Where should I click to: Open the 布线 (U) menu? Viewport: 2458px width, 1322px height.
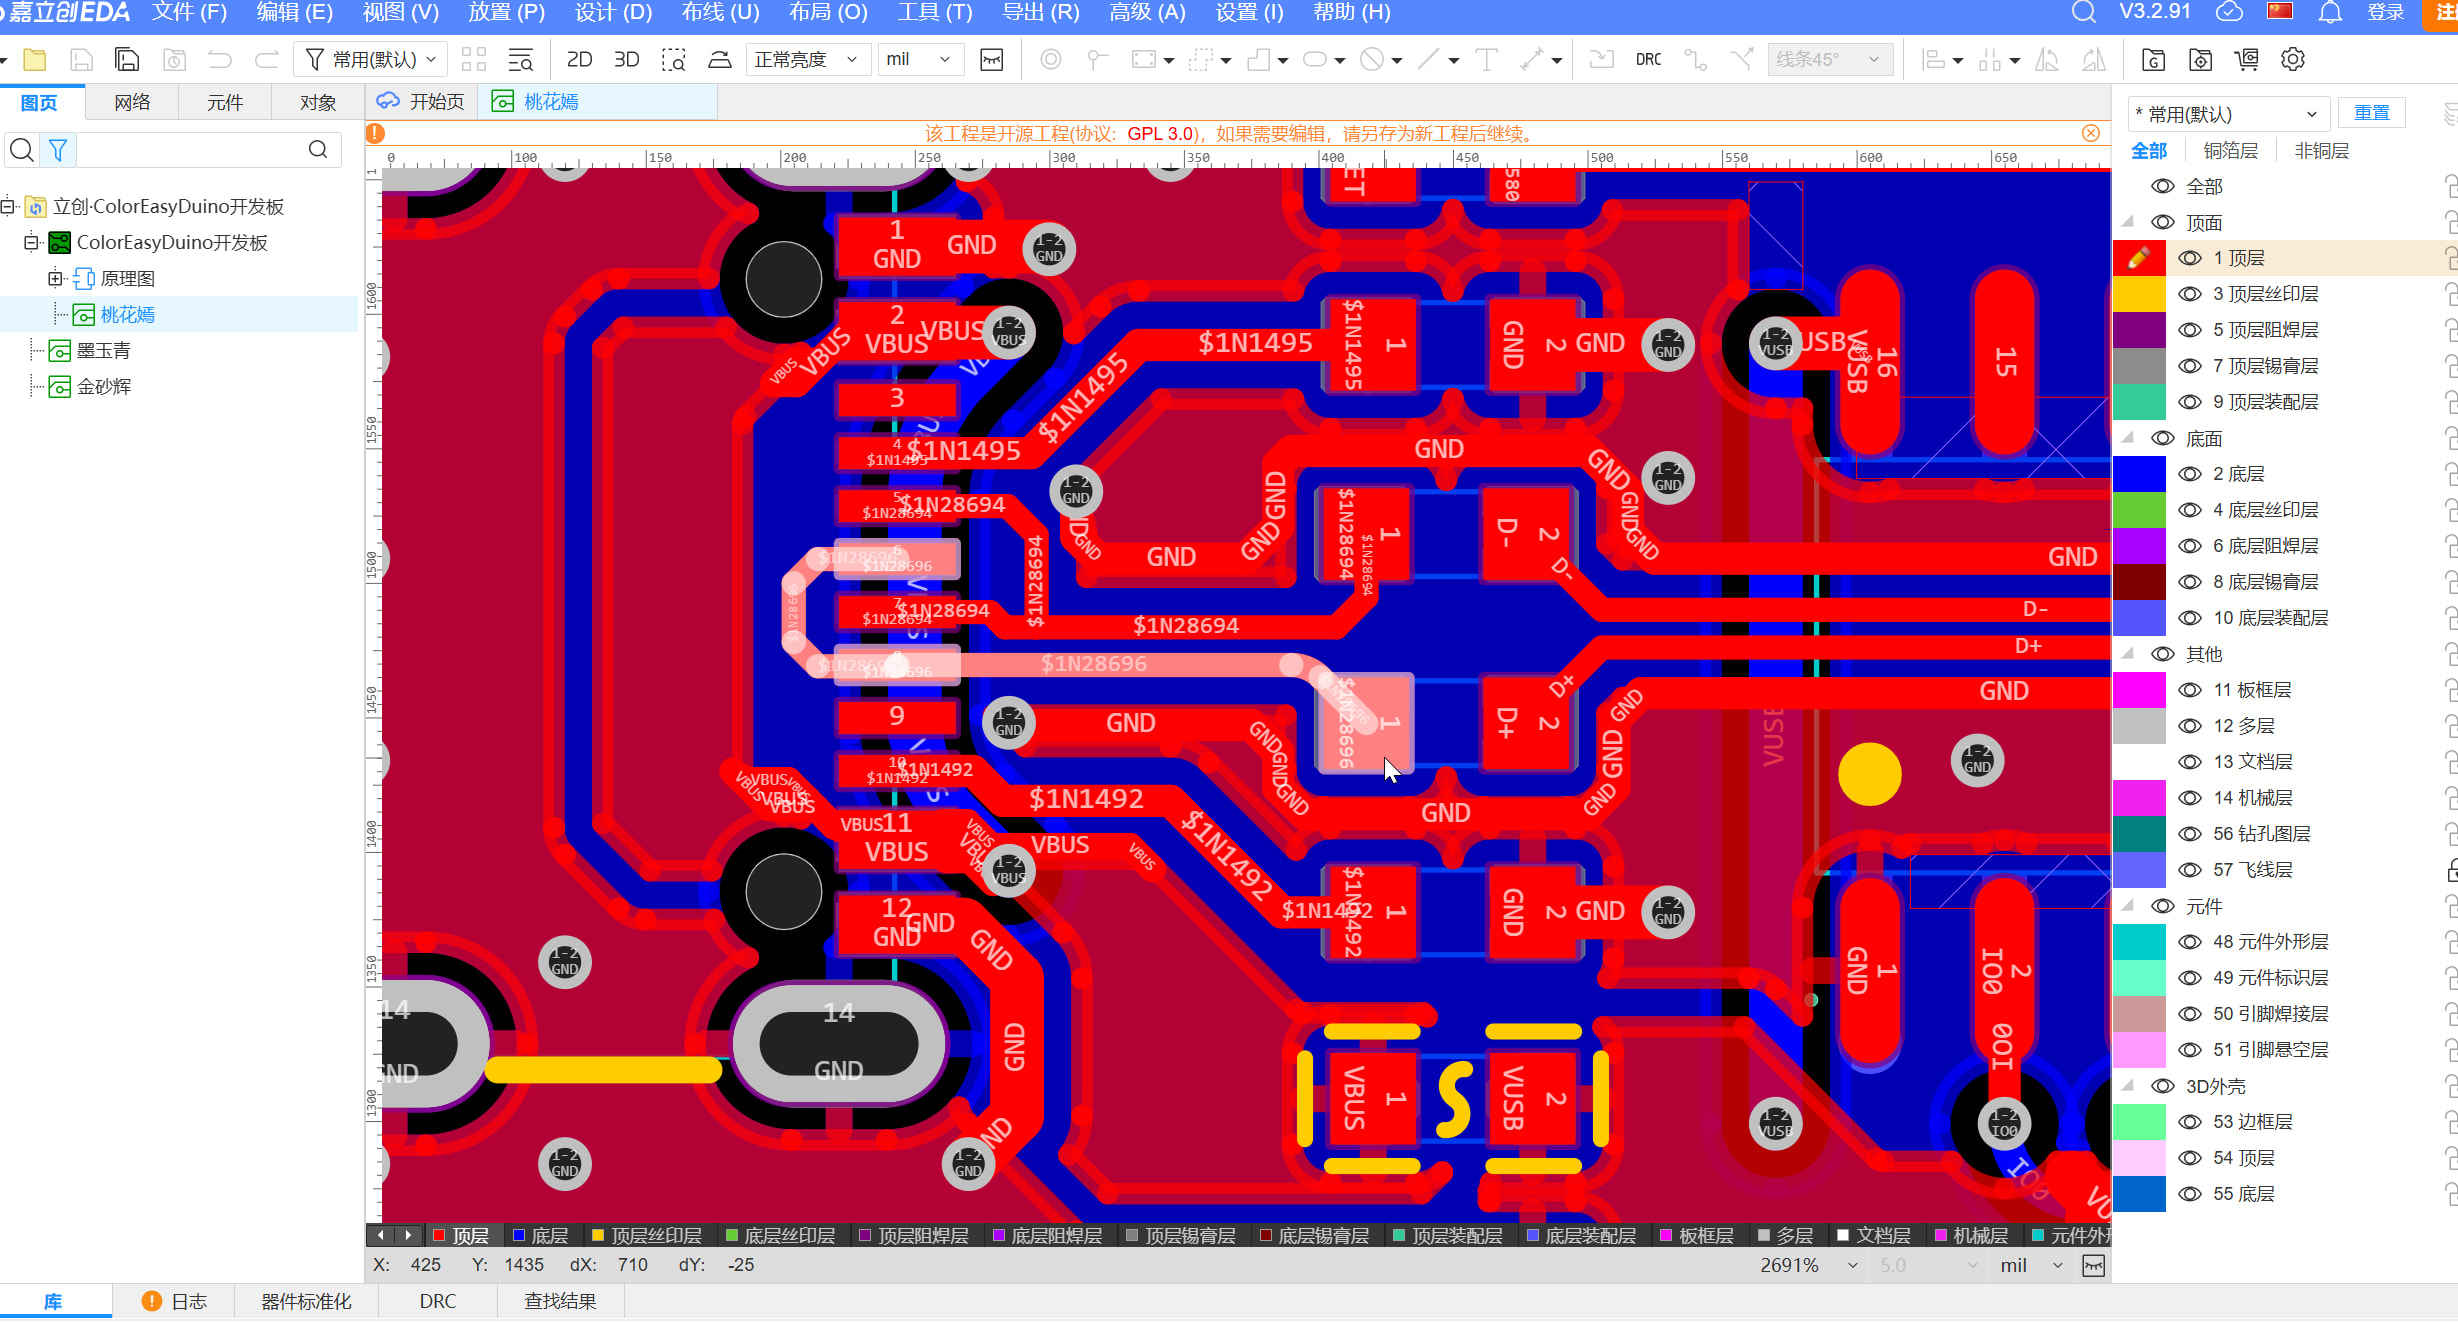click(720, 13)
